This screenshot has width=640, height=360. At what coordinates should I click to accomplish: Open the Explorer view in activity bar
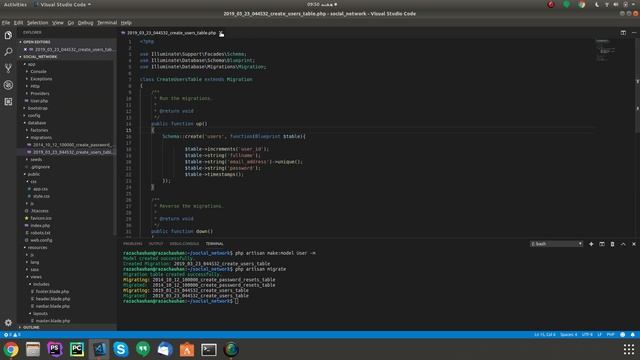point(8,35)
